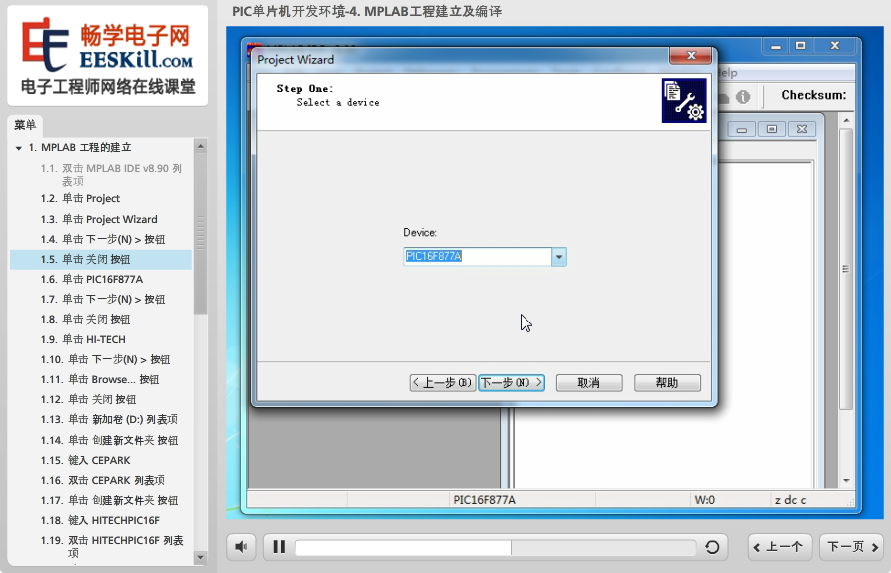
Task: Select menu item 1.2 单击 Project
Action: tap(80, 198)
